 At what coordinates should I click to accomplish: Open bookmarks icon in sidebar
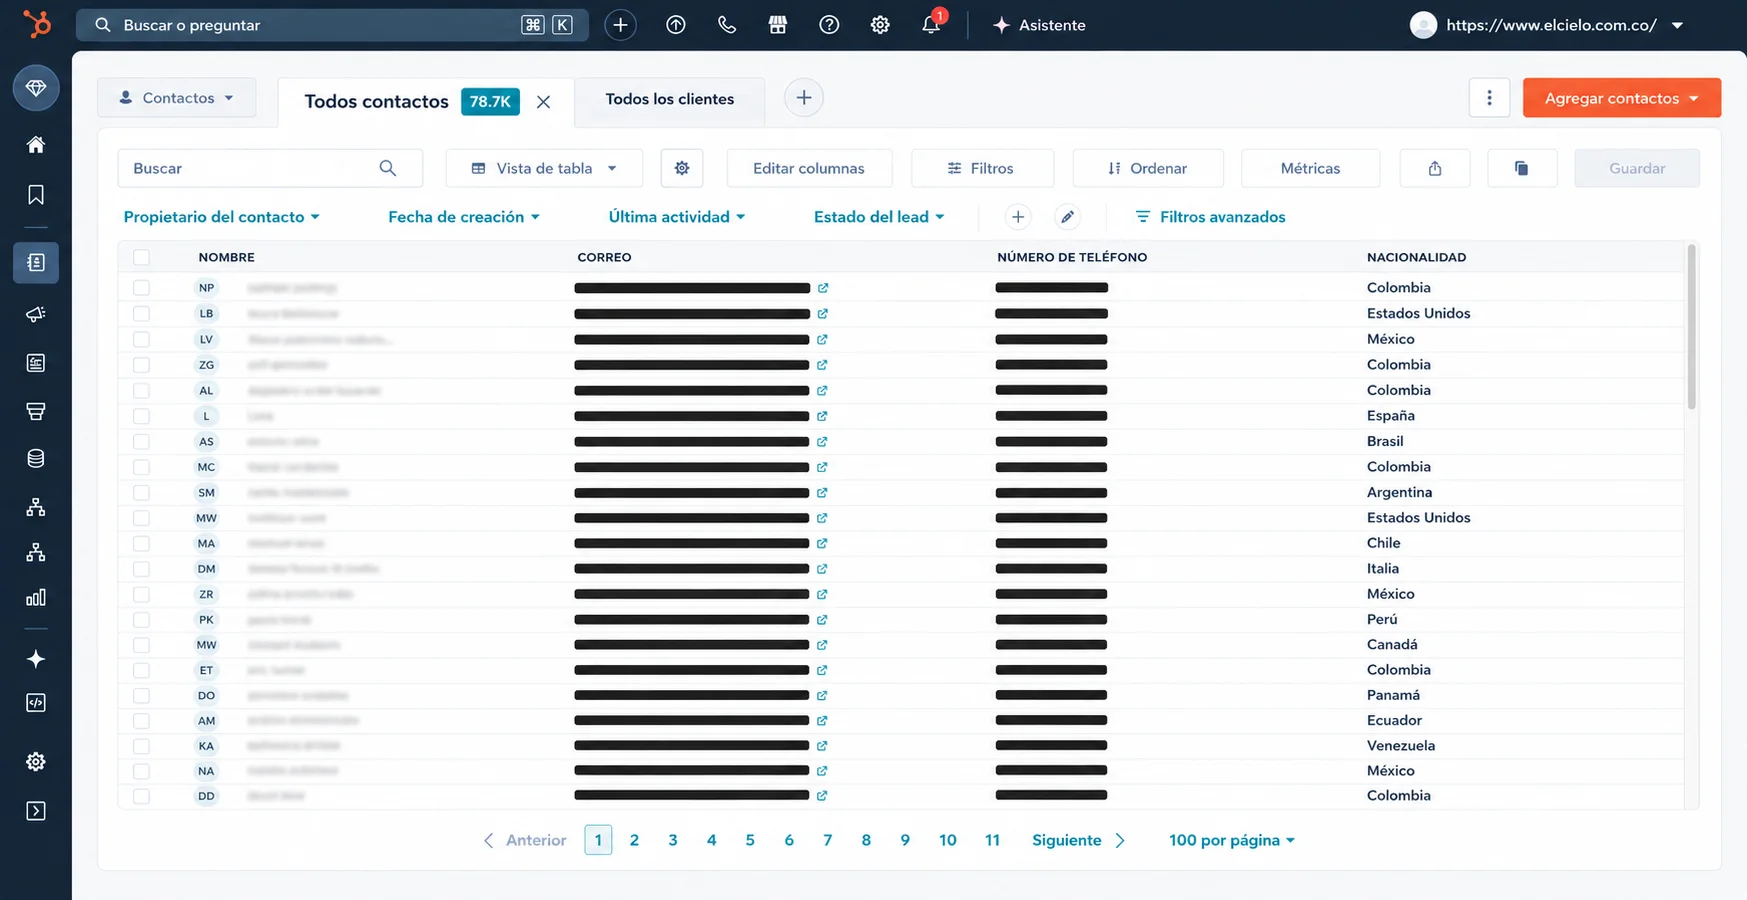tap(36, 194)
